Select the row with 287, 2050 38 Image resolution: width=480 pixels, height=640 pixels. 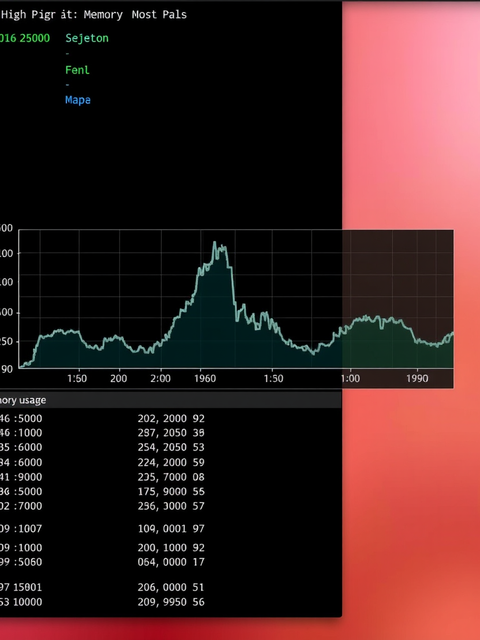click(x=171, y=433)
